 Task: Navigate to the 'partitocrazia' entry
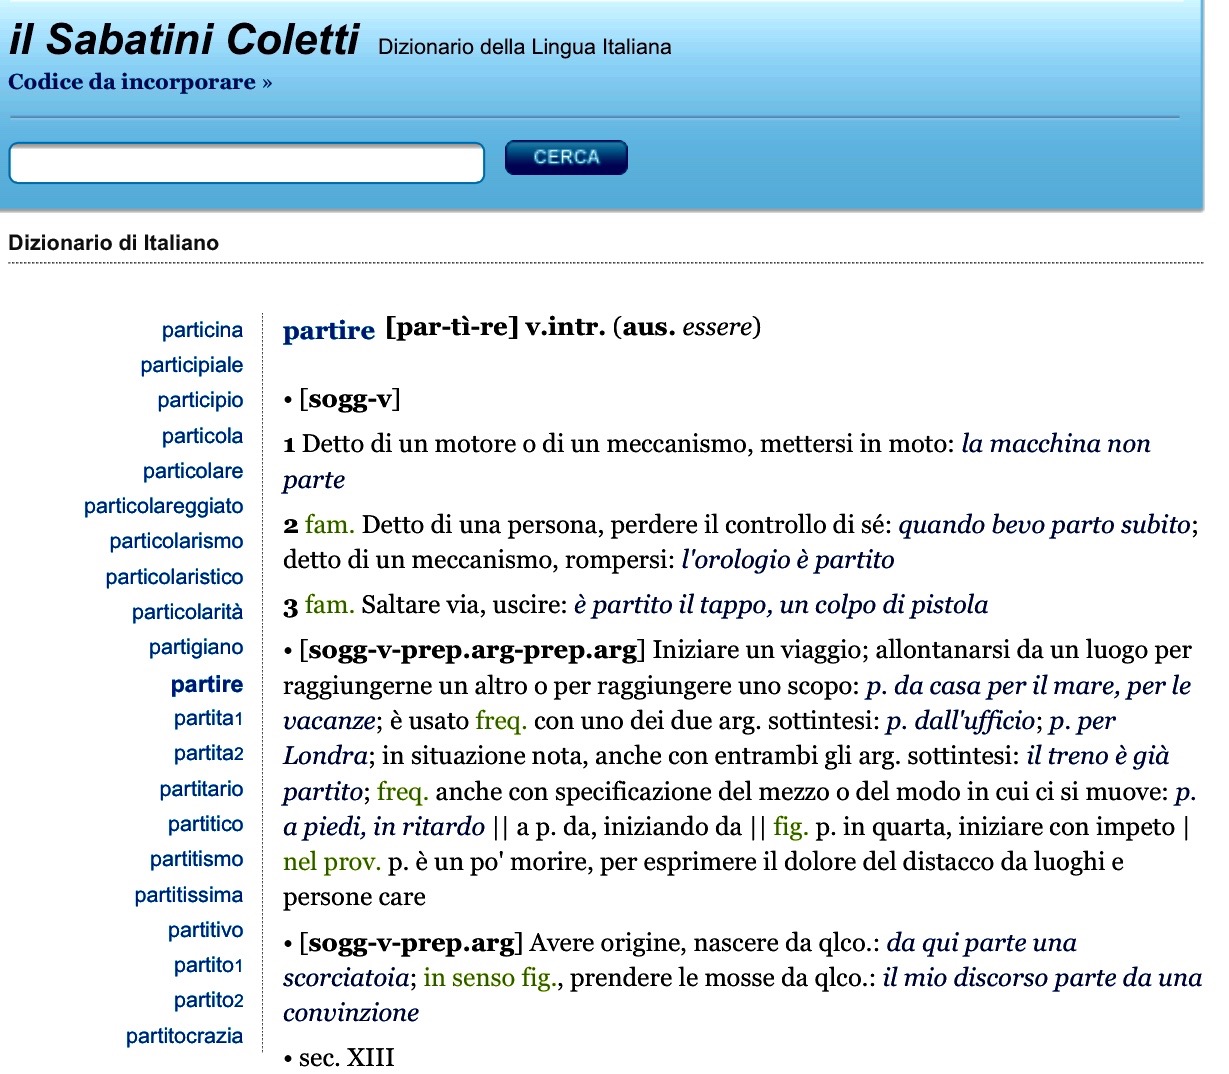(184, 1036)
